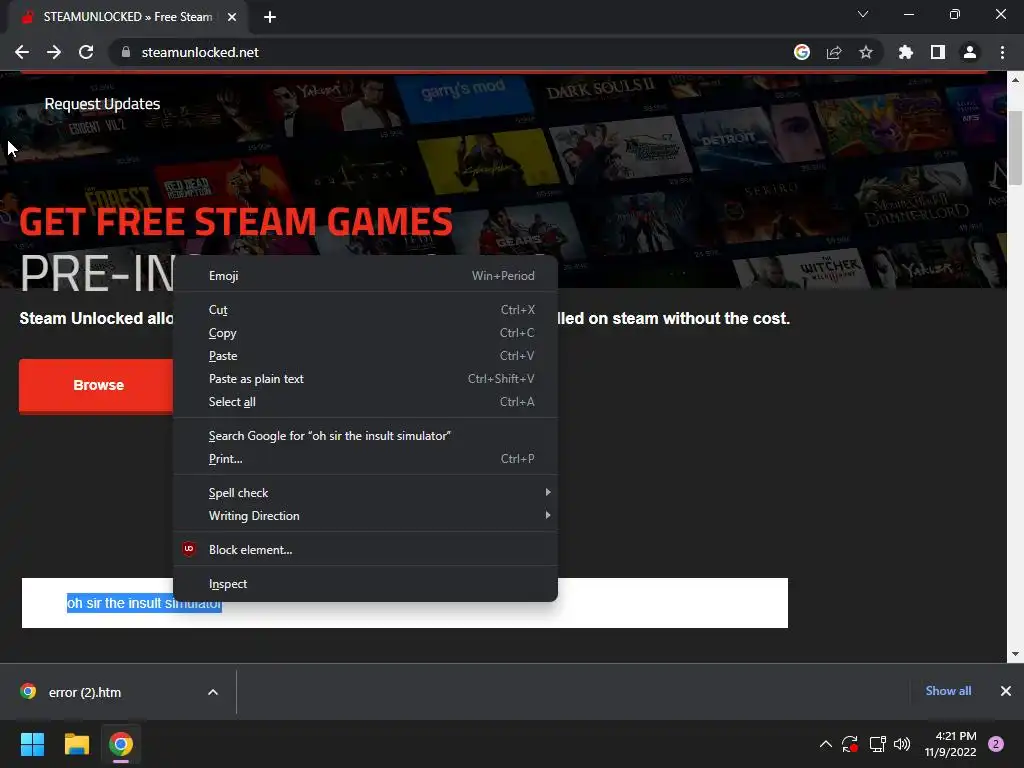Click the browser Back arrow
This screenshot has height=768, width=1024.
(22, 52)
